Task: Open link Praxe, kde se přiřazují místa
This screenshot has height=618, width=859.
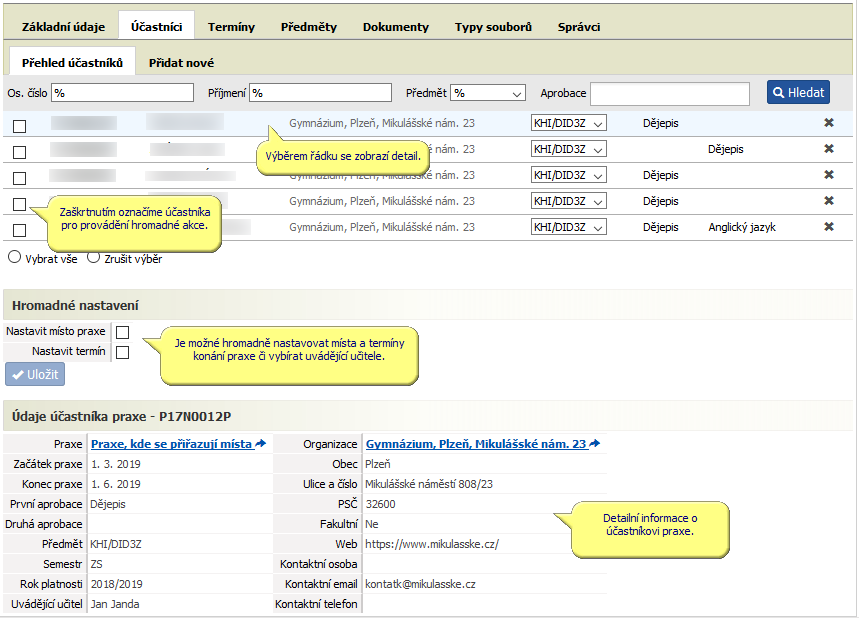Action: coord(171,444)
